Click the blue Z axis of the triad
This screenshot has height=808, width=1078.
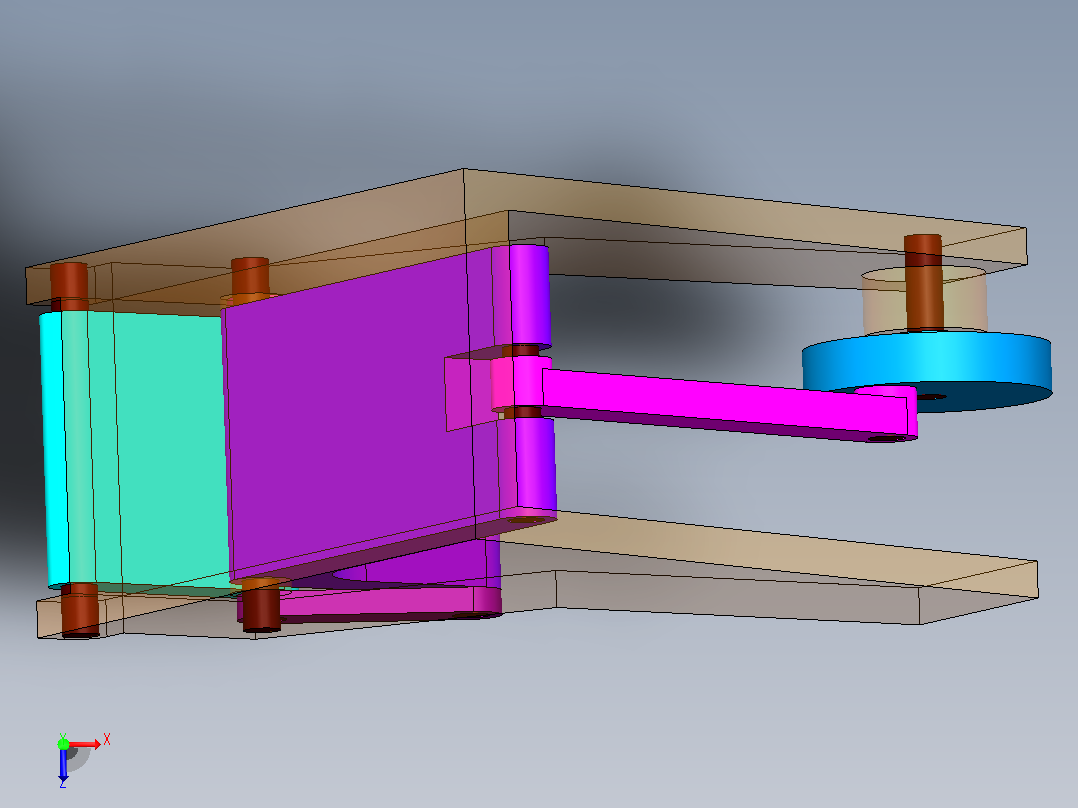click(x=63, y=765)
